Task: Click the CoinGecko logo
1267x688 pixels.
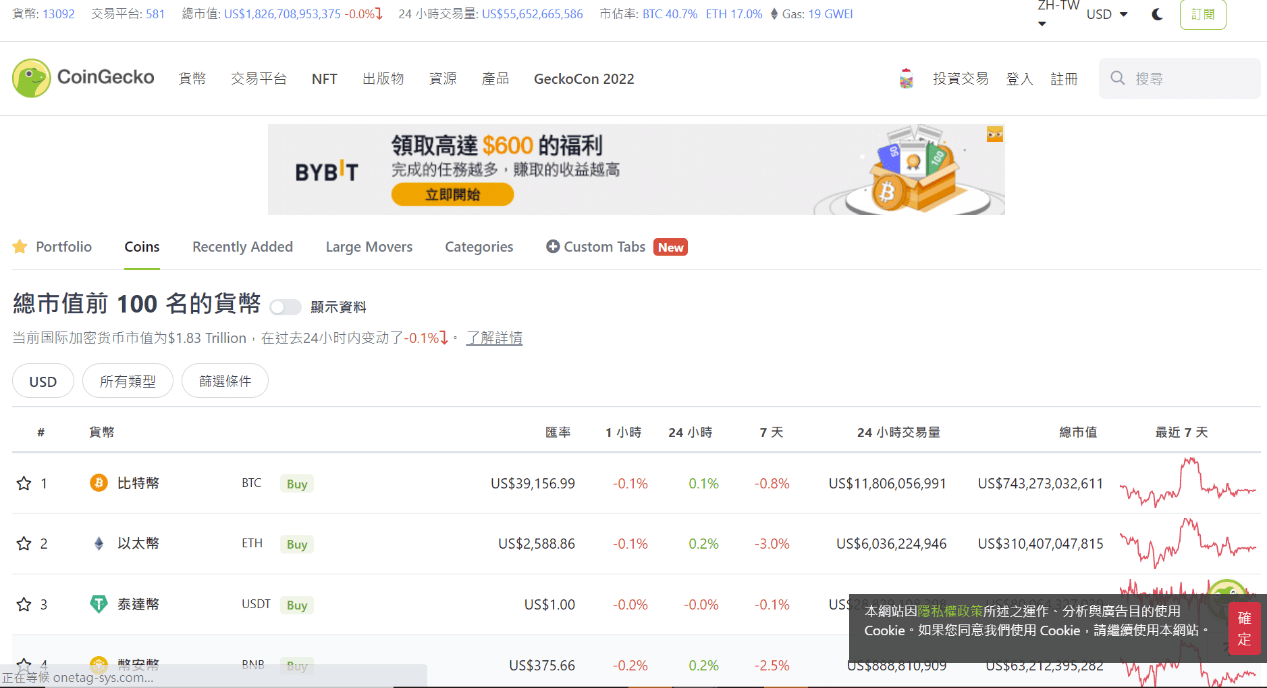Action: tap(83, 76)
